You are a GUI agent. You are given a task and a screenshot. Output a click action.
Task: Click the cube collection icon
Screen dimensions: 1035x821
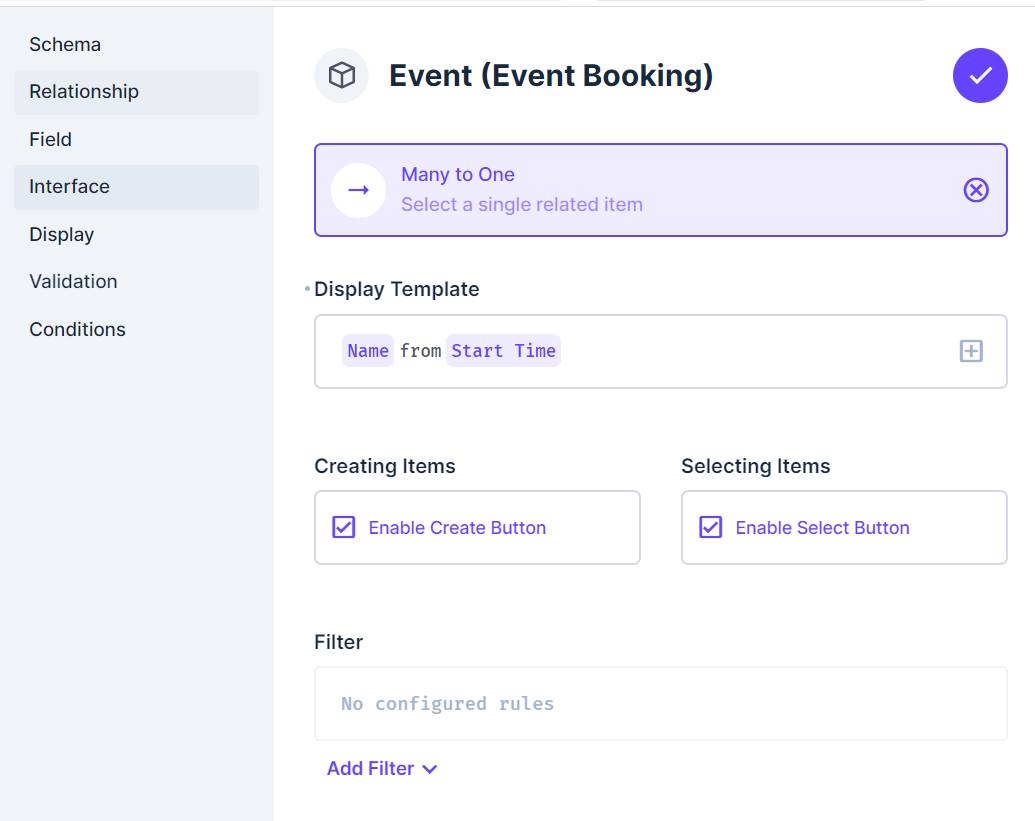click(x=342, y=75)
